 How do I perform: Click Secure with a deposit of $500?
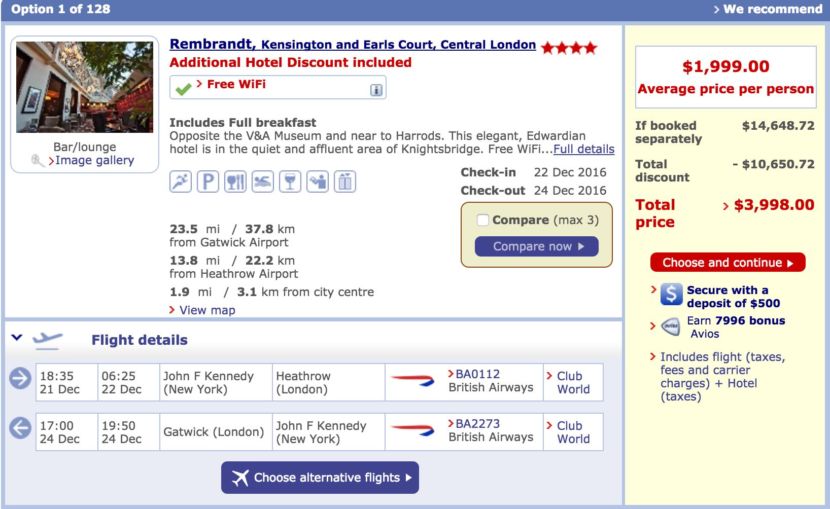click(x=733, y=296)
